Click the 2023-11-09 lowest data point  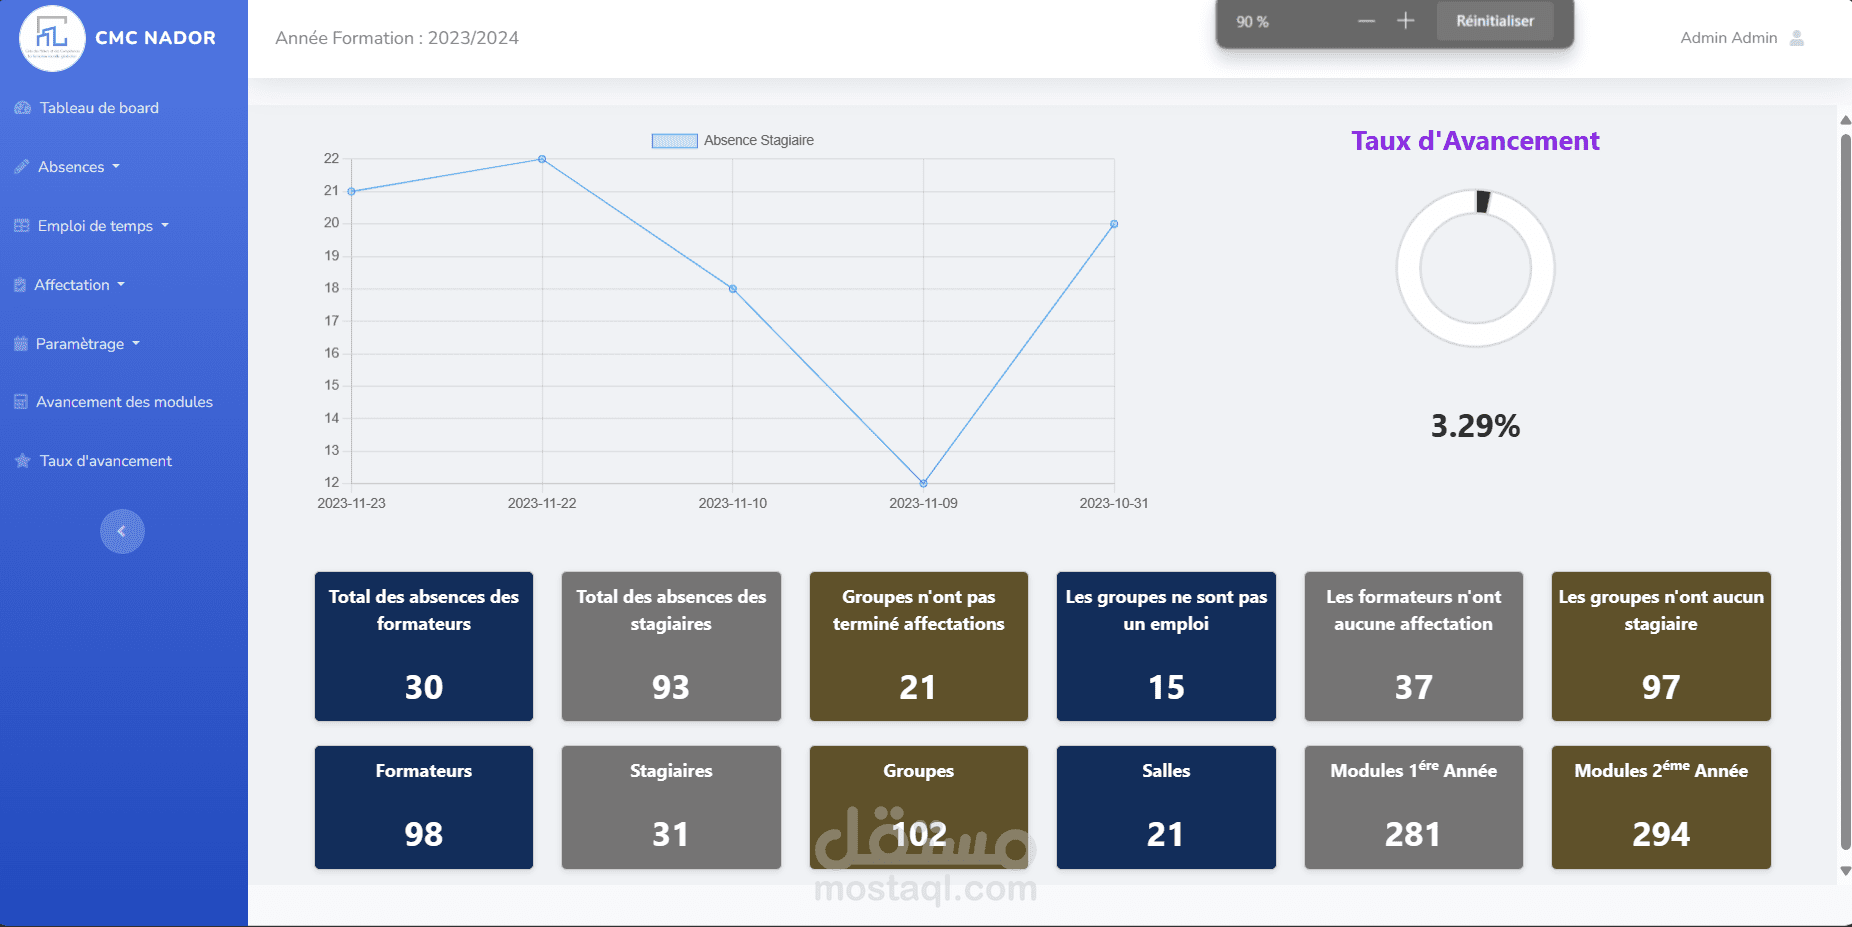923,483
